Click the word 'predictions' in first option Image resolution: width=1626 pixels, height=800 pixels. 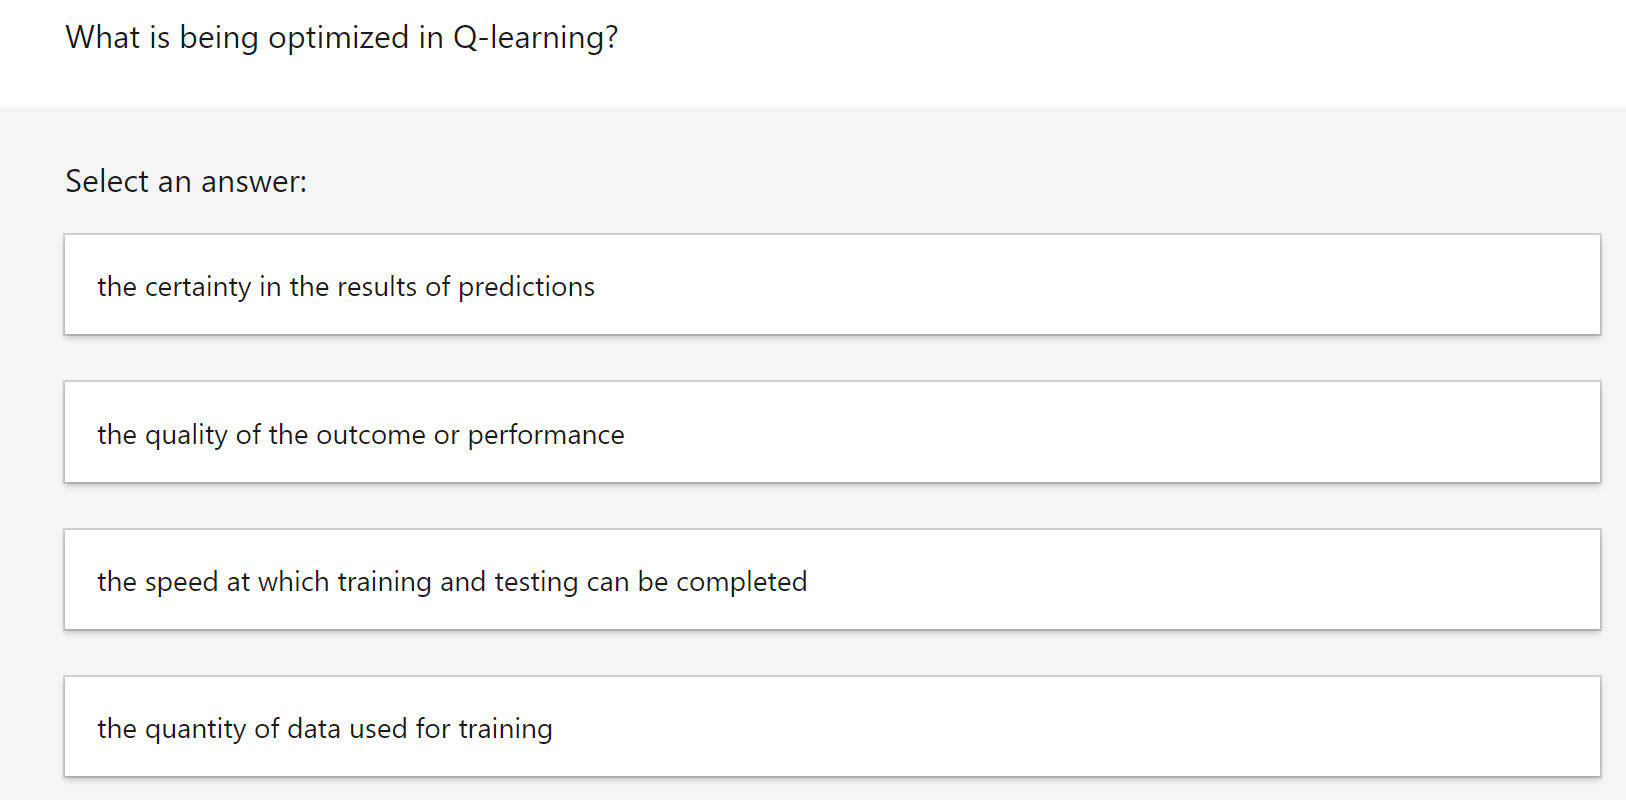point(526,287)
